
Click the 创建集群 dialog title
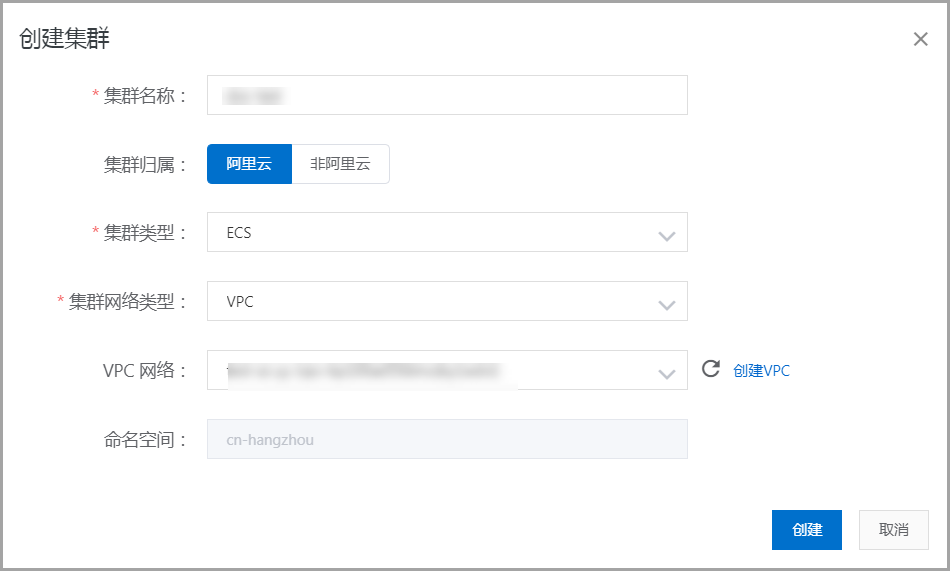click(64, 38)
